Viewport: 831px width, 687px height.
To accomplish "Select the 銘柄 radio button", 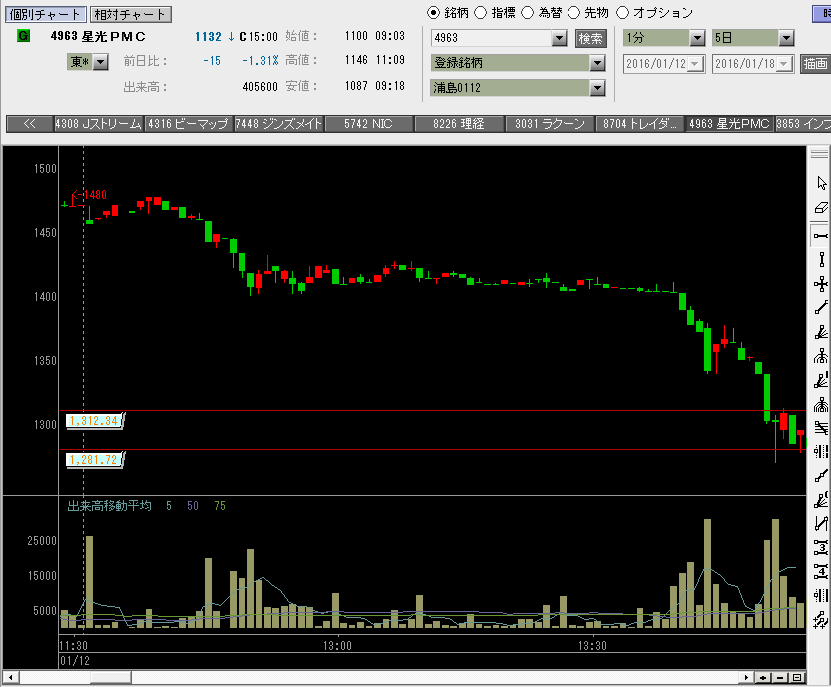I will pyautogui.click(x=433, y=12).
